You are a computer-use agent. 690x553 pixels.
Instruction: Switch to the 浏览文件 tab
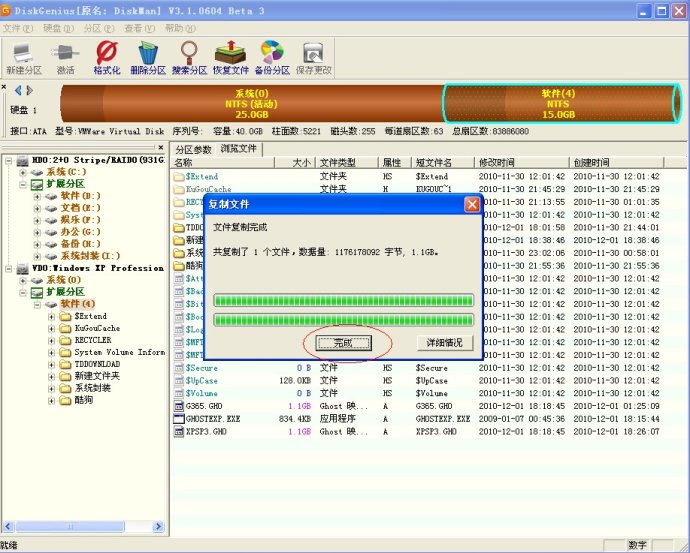tap(239, 149)
